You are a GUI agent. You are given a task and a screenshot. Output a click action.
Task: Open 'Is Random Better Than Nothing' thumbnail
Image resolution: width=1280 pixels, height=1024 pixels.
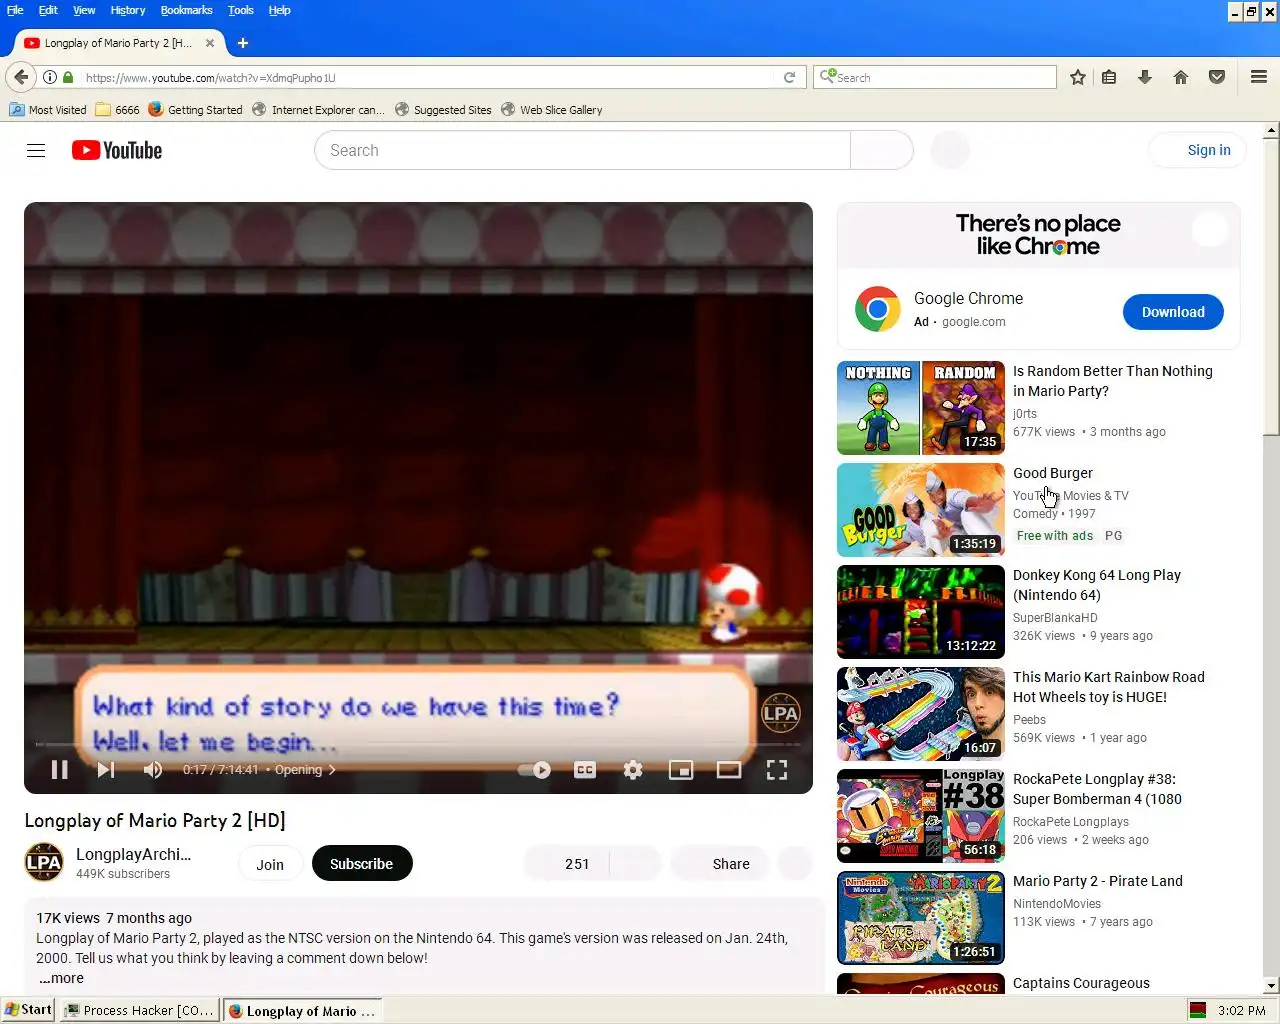click(921, 408)
